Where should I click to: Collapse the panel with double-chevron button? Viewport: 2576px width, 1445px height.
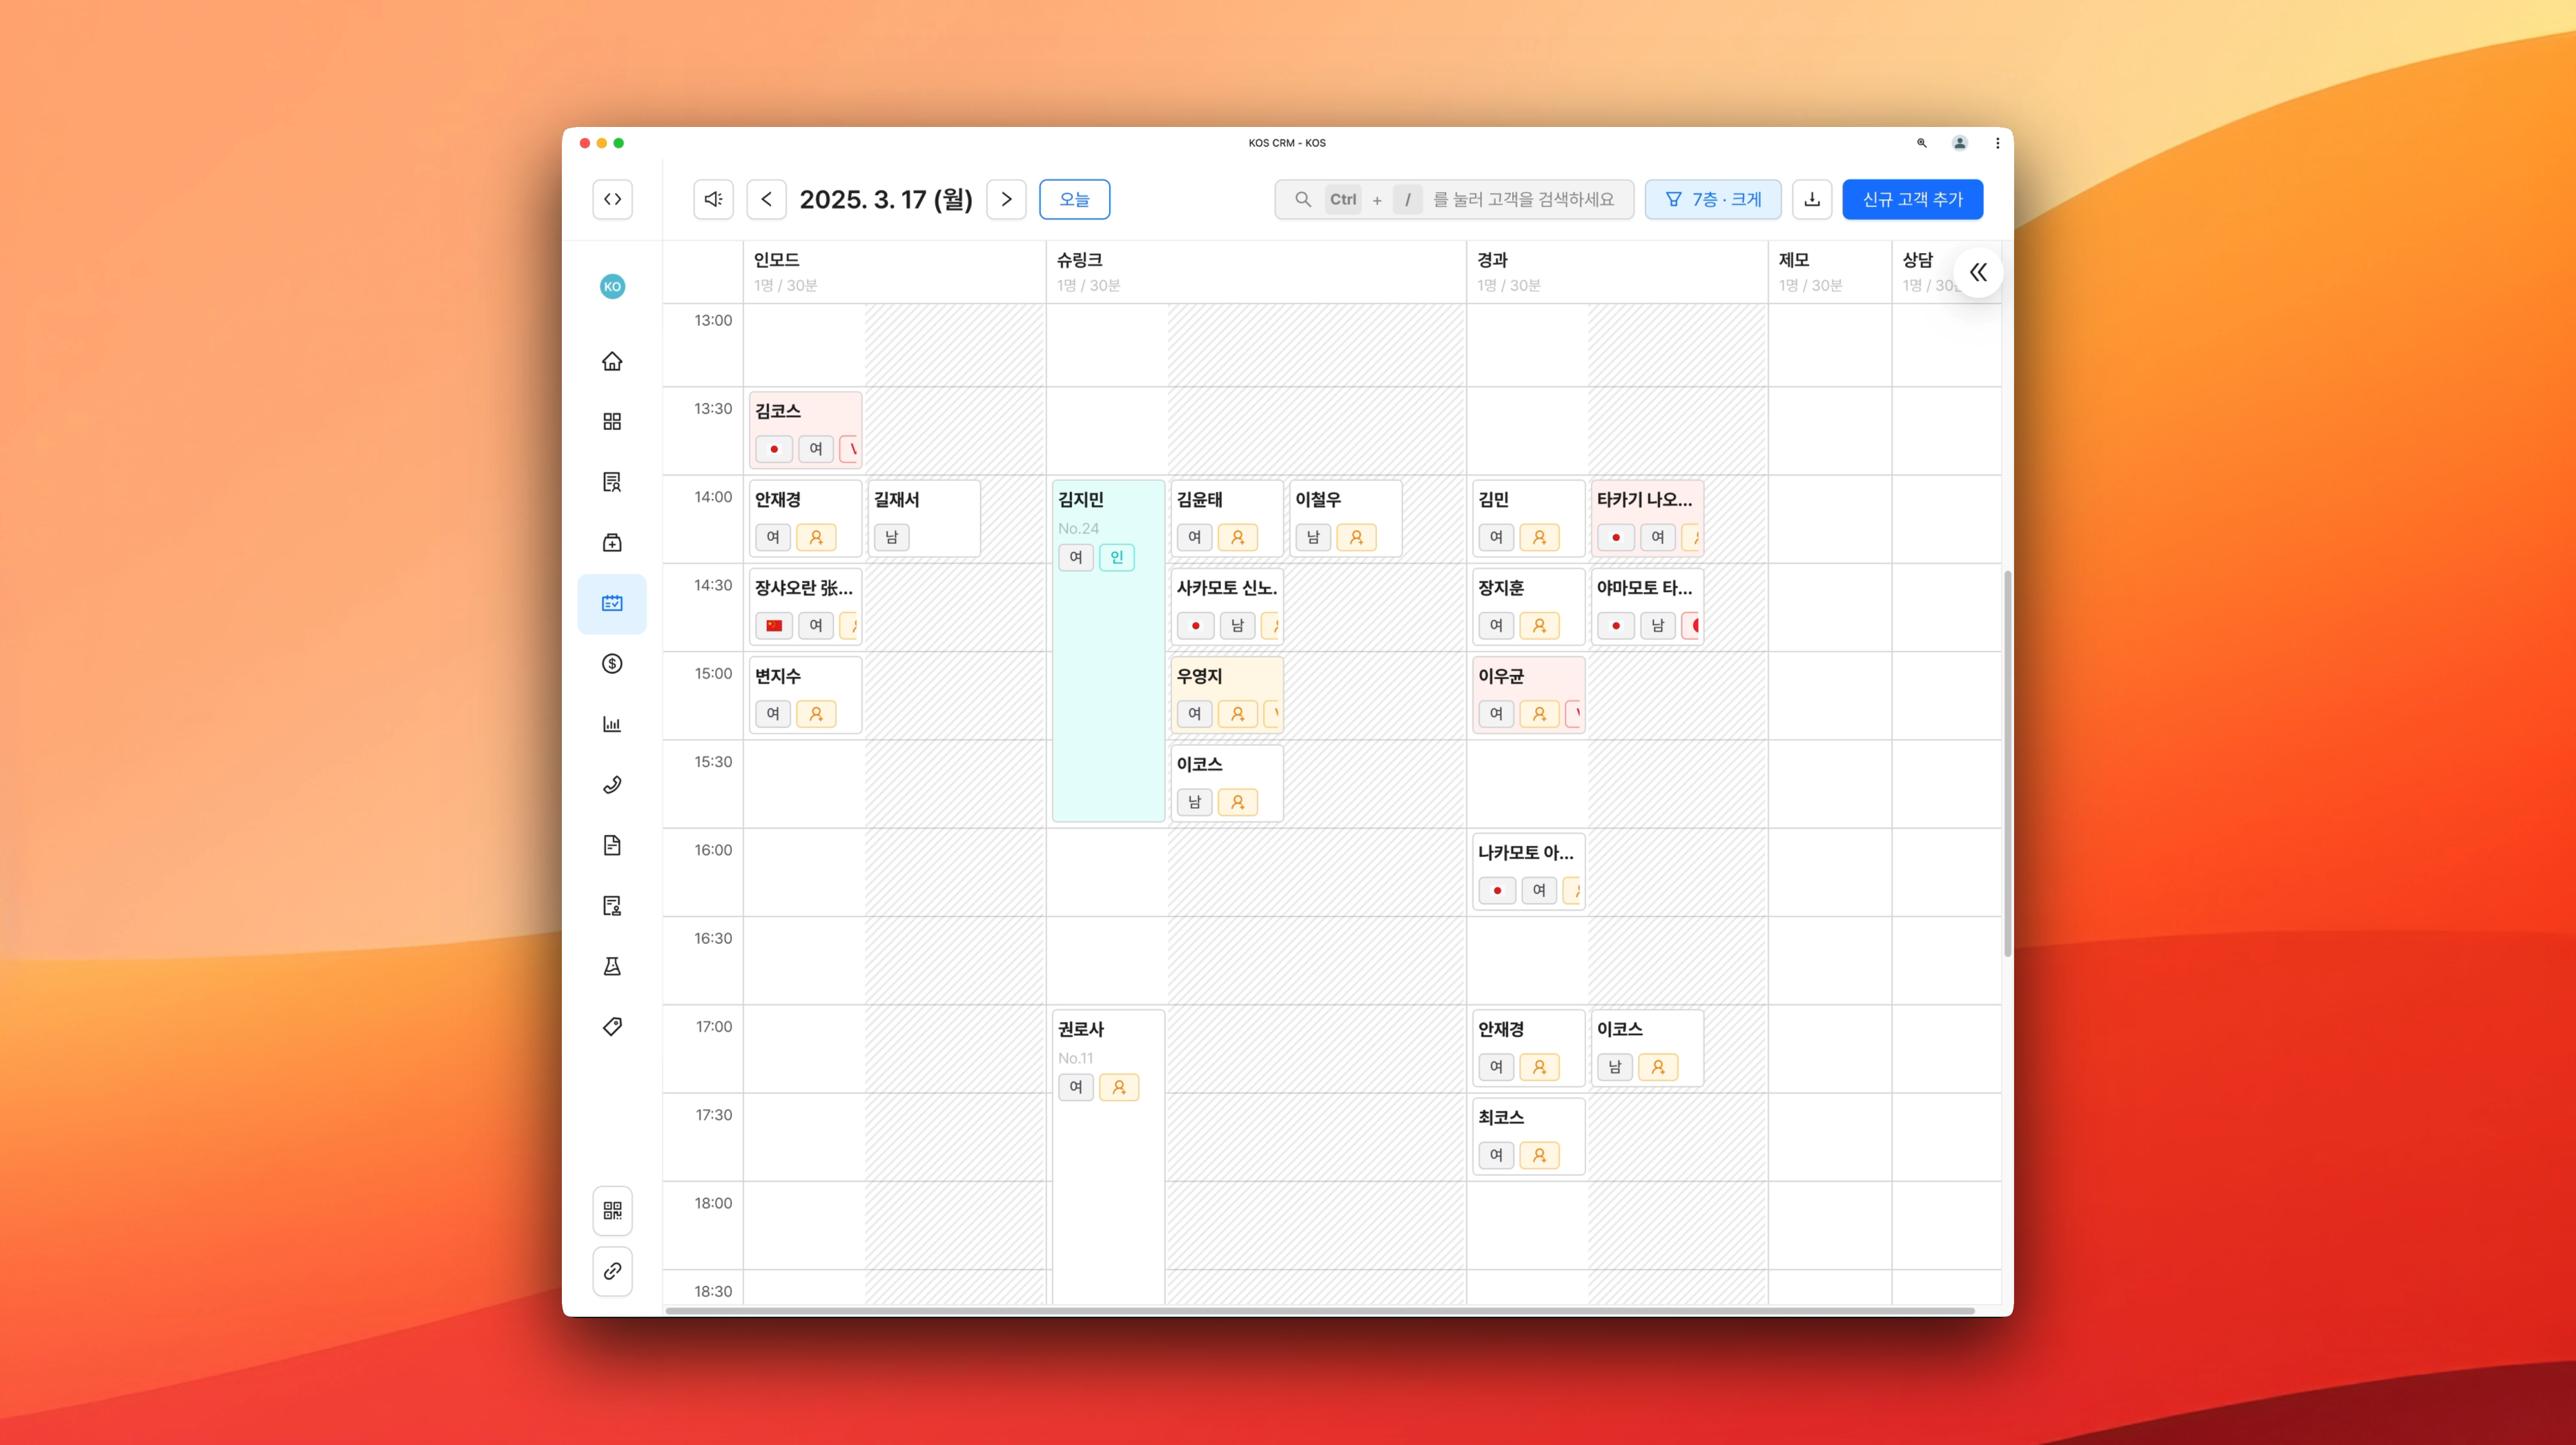(1977, 272)
